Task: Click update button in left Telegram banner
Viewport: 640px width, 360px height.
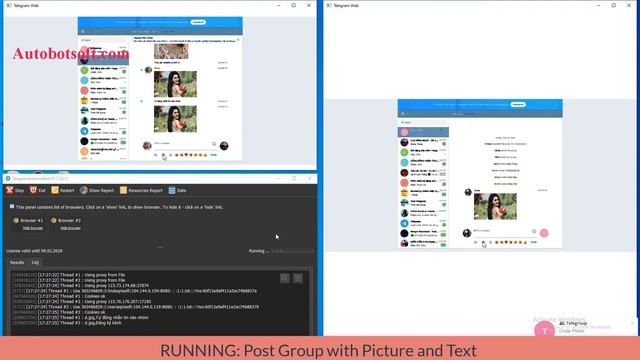Action: pos(198,22)
